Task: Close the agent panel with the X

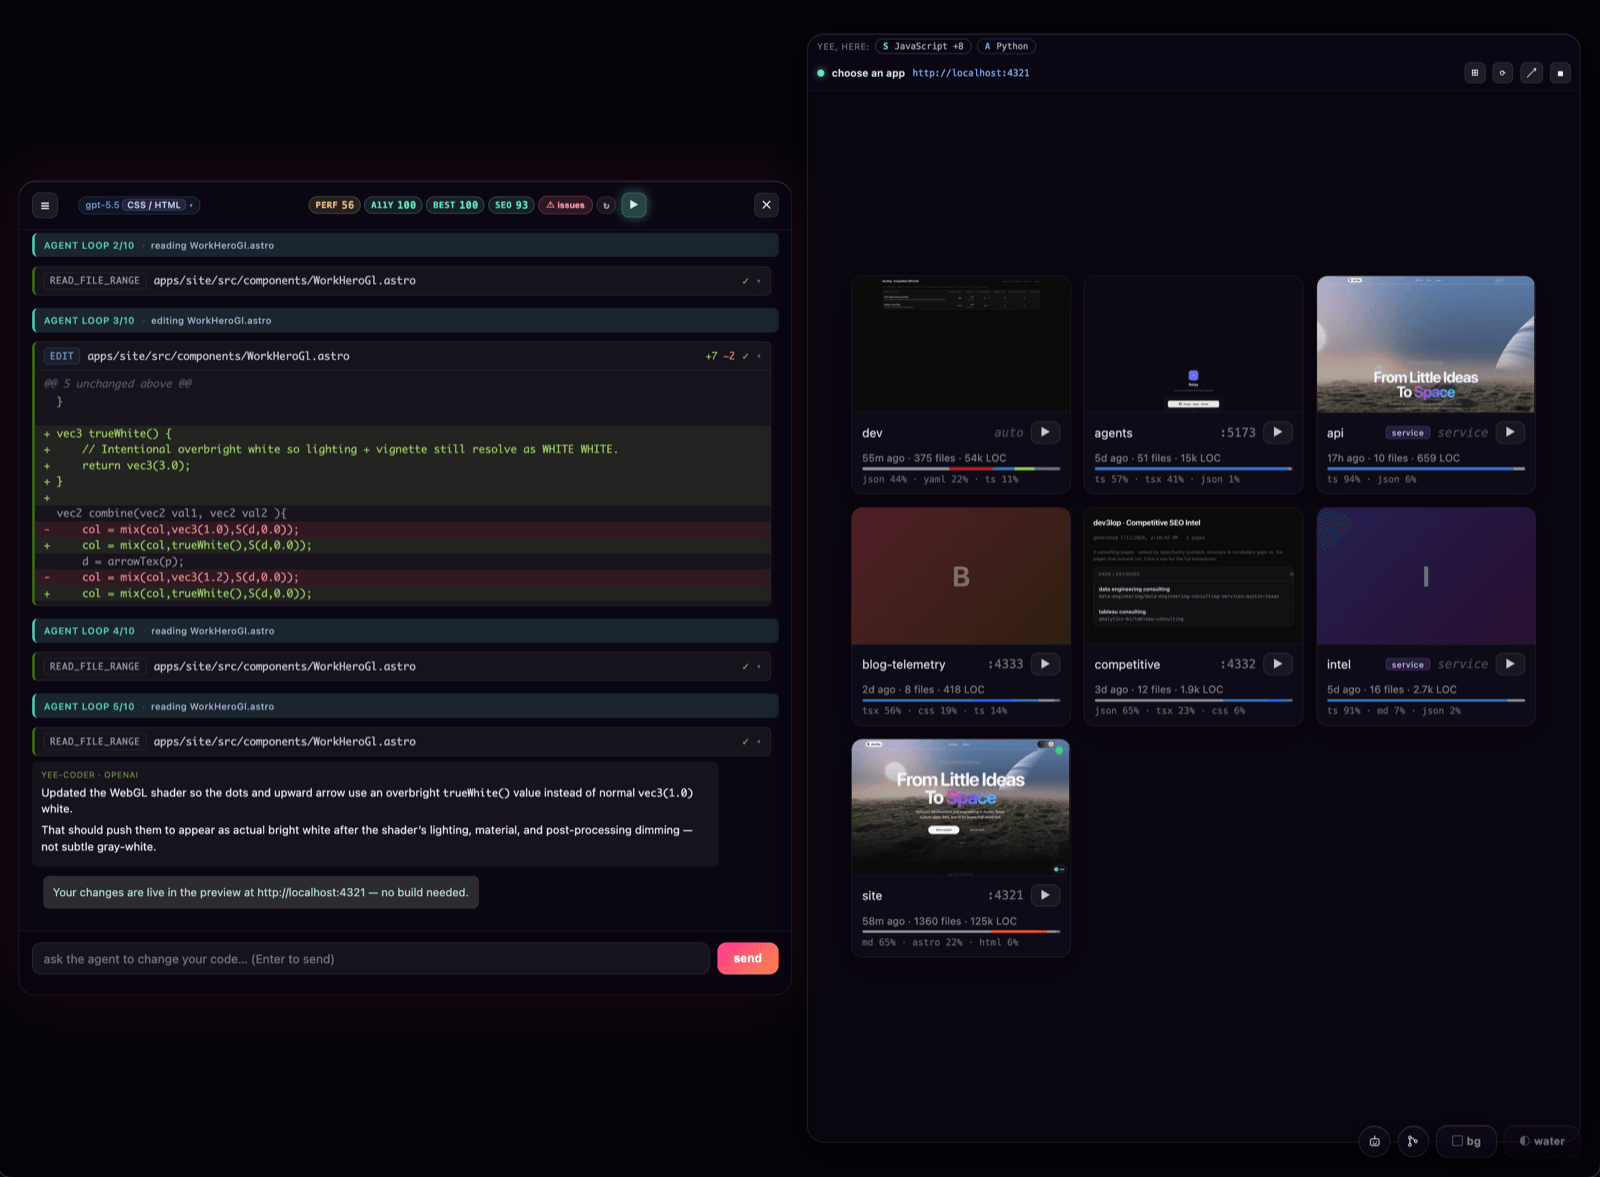Action: point(766,205)
